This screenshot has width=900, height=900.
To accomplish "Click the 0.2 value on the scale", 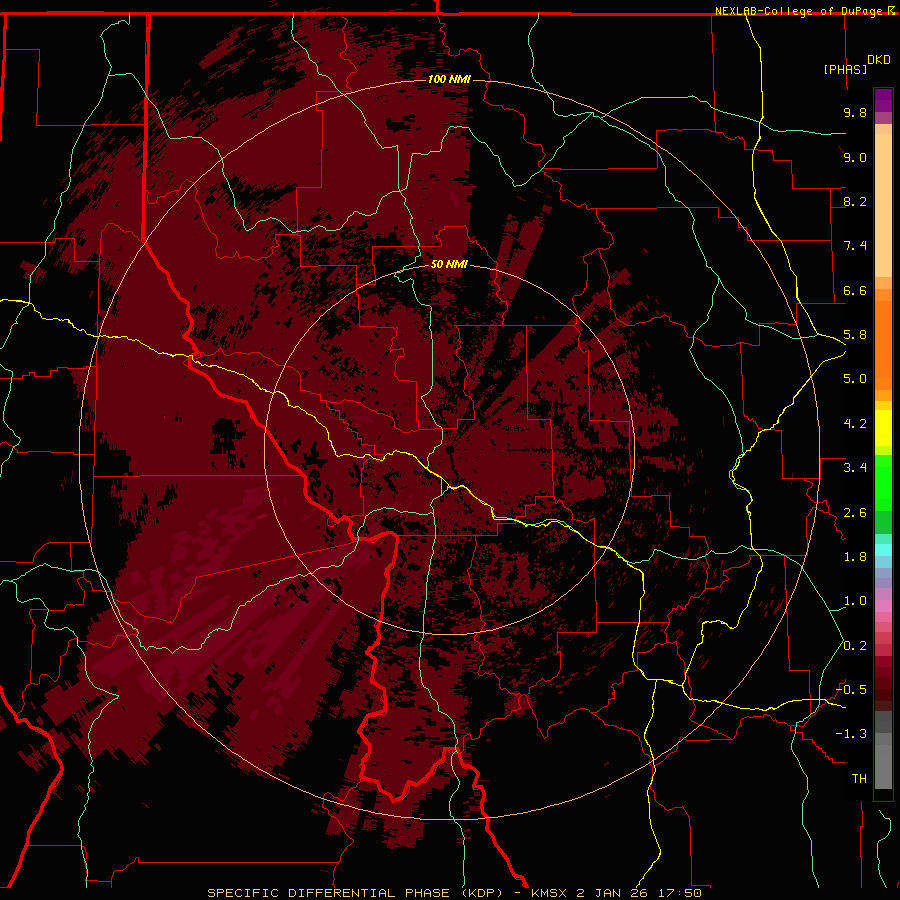I will [x=855, y=646].
